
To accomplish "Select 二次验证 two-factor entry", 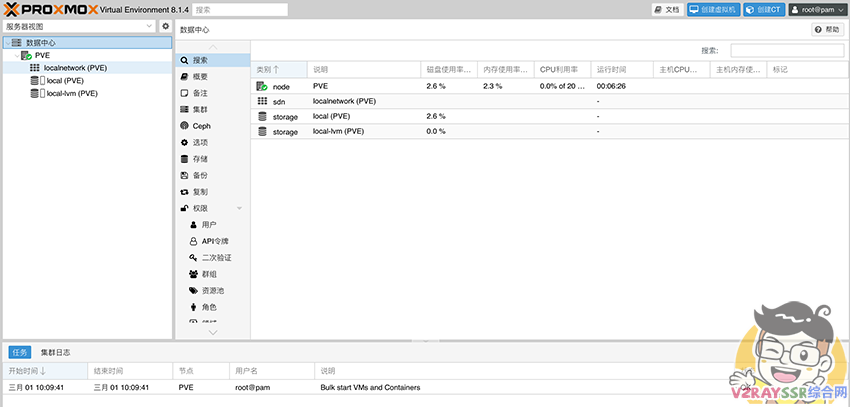I will point(216,258).
